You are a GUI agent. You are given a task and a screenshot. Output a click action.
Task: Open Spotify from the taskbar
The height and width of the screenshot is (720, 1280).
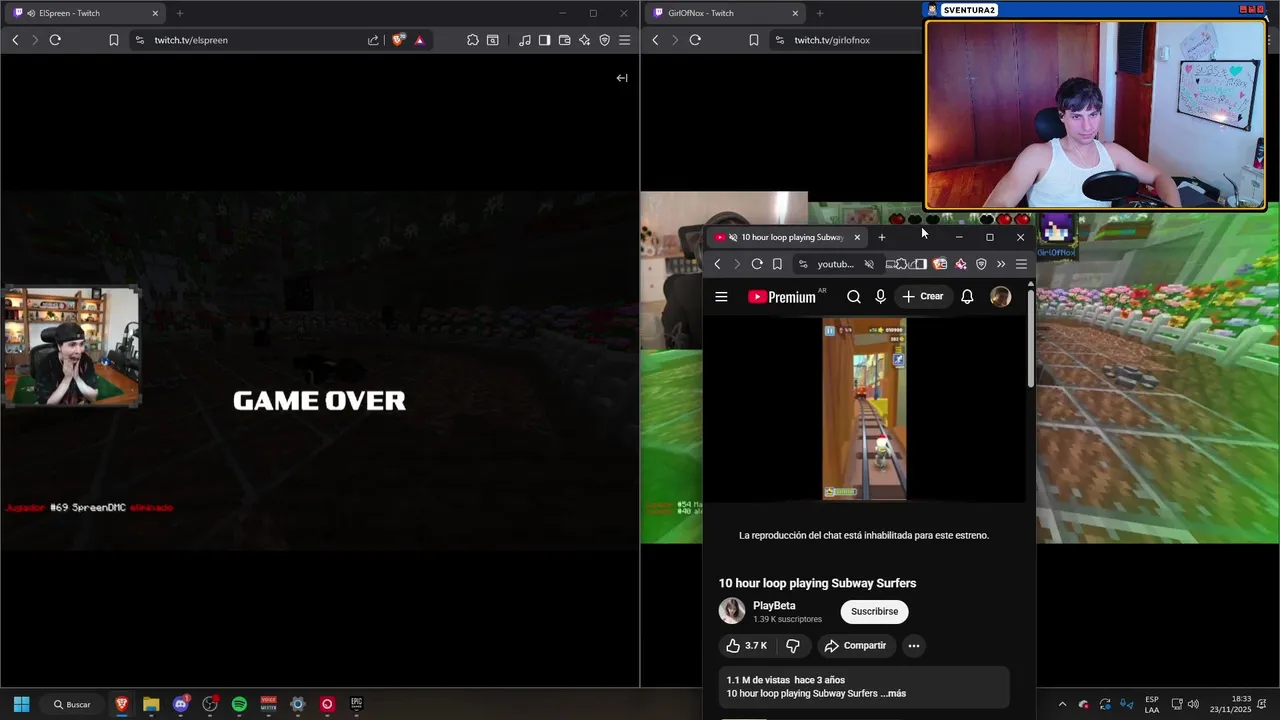239,704
